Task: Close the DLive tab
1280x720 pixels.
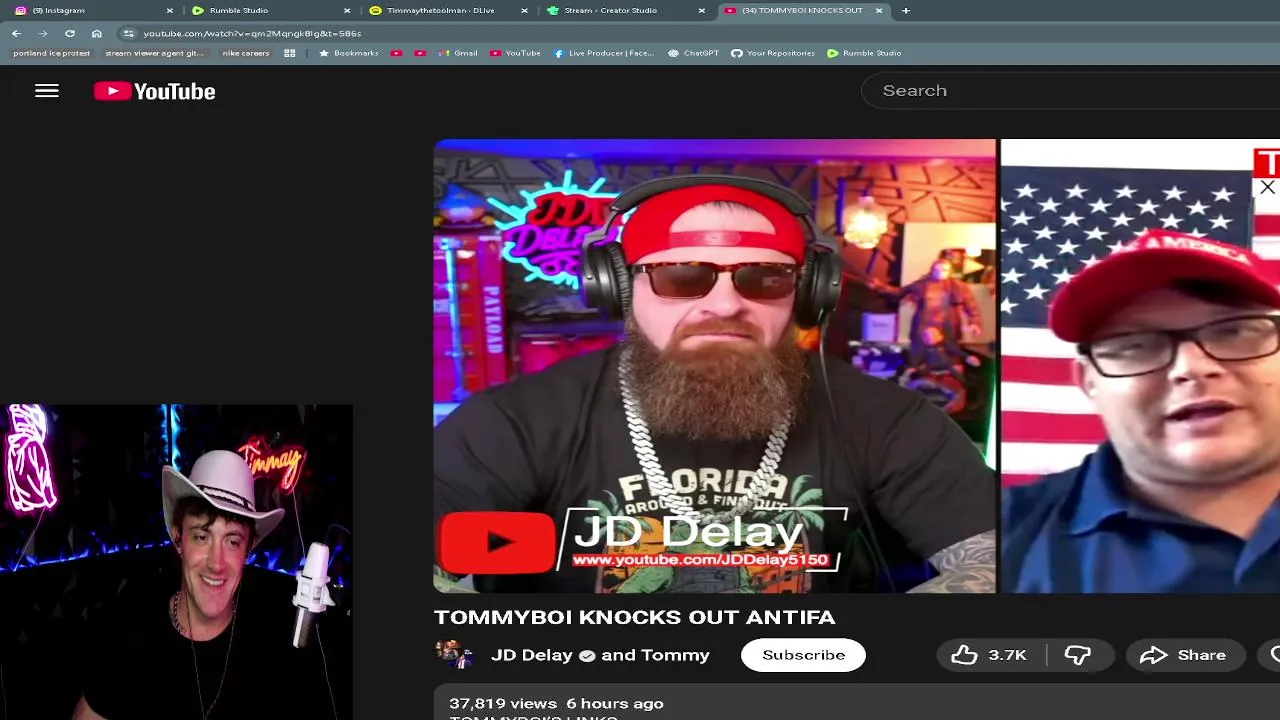Action: (x=524, y=10)
